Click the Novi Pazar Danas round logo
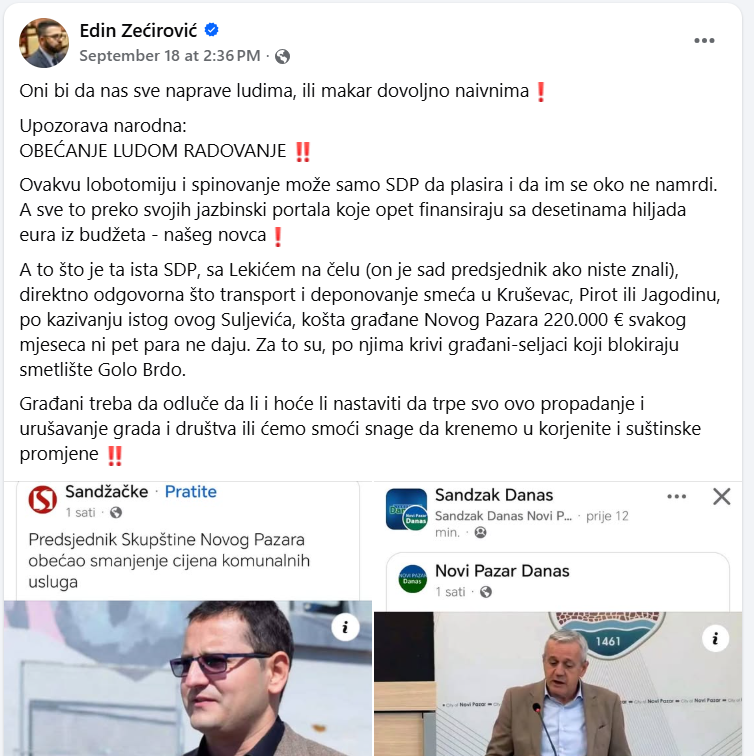This screenshot has width=754, height=756. tap(412, 579)
